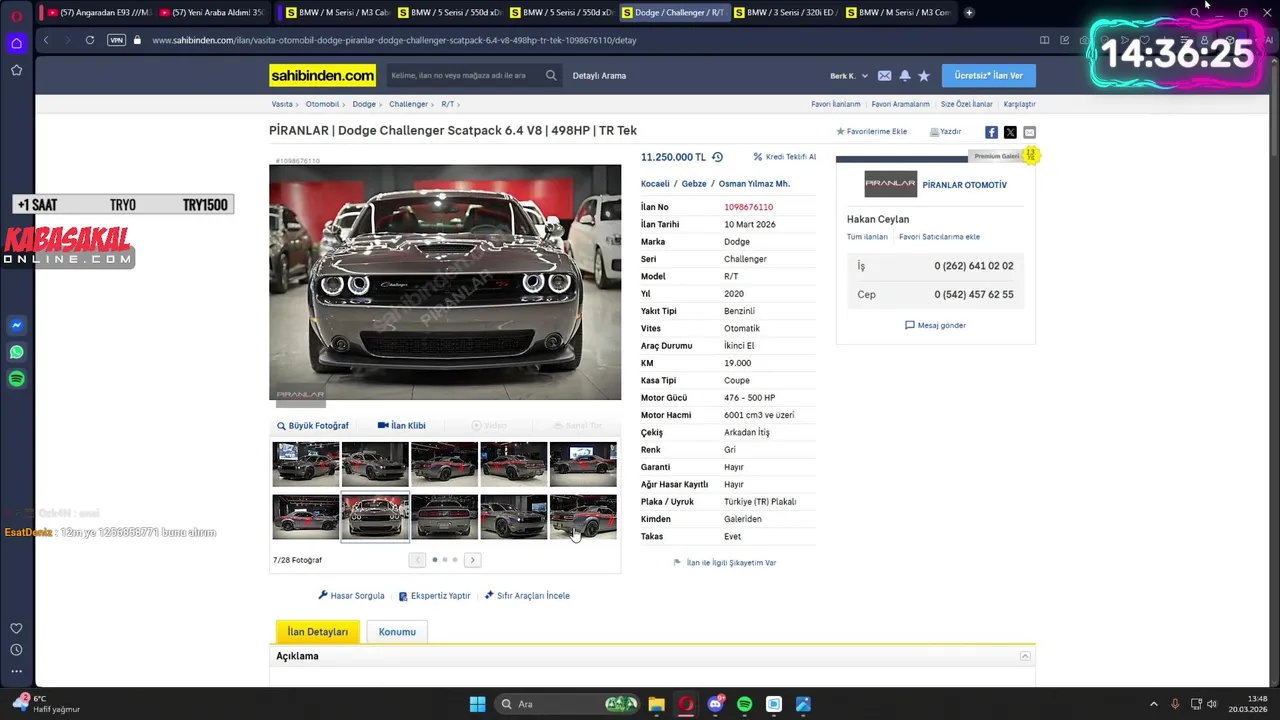Open Karşılaştır link
The width and height of the screenshot is (1280, 720).
pyautogui.click(x=1019, y=104)
